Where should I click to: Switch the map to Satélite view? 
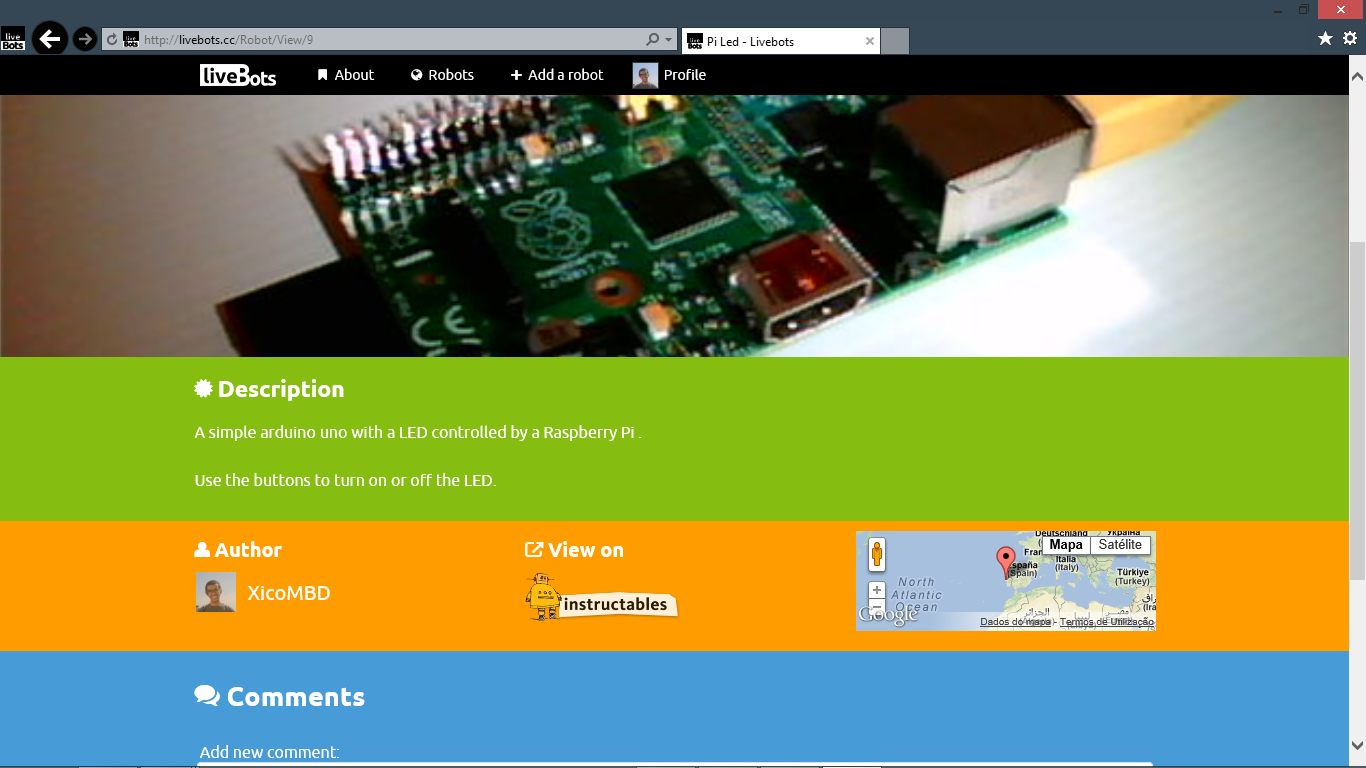[x=1119, y=545]
